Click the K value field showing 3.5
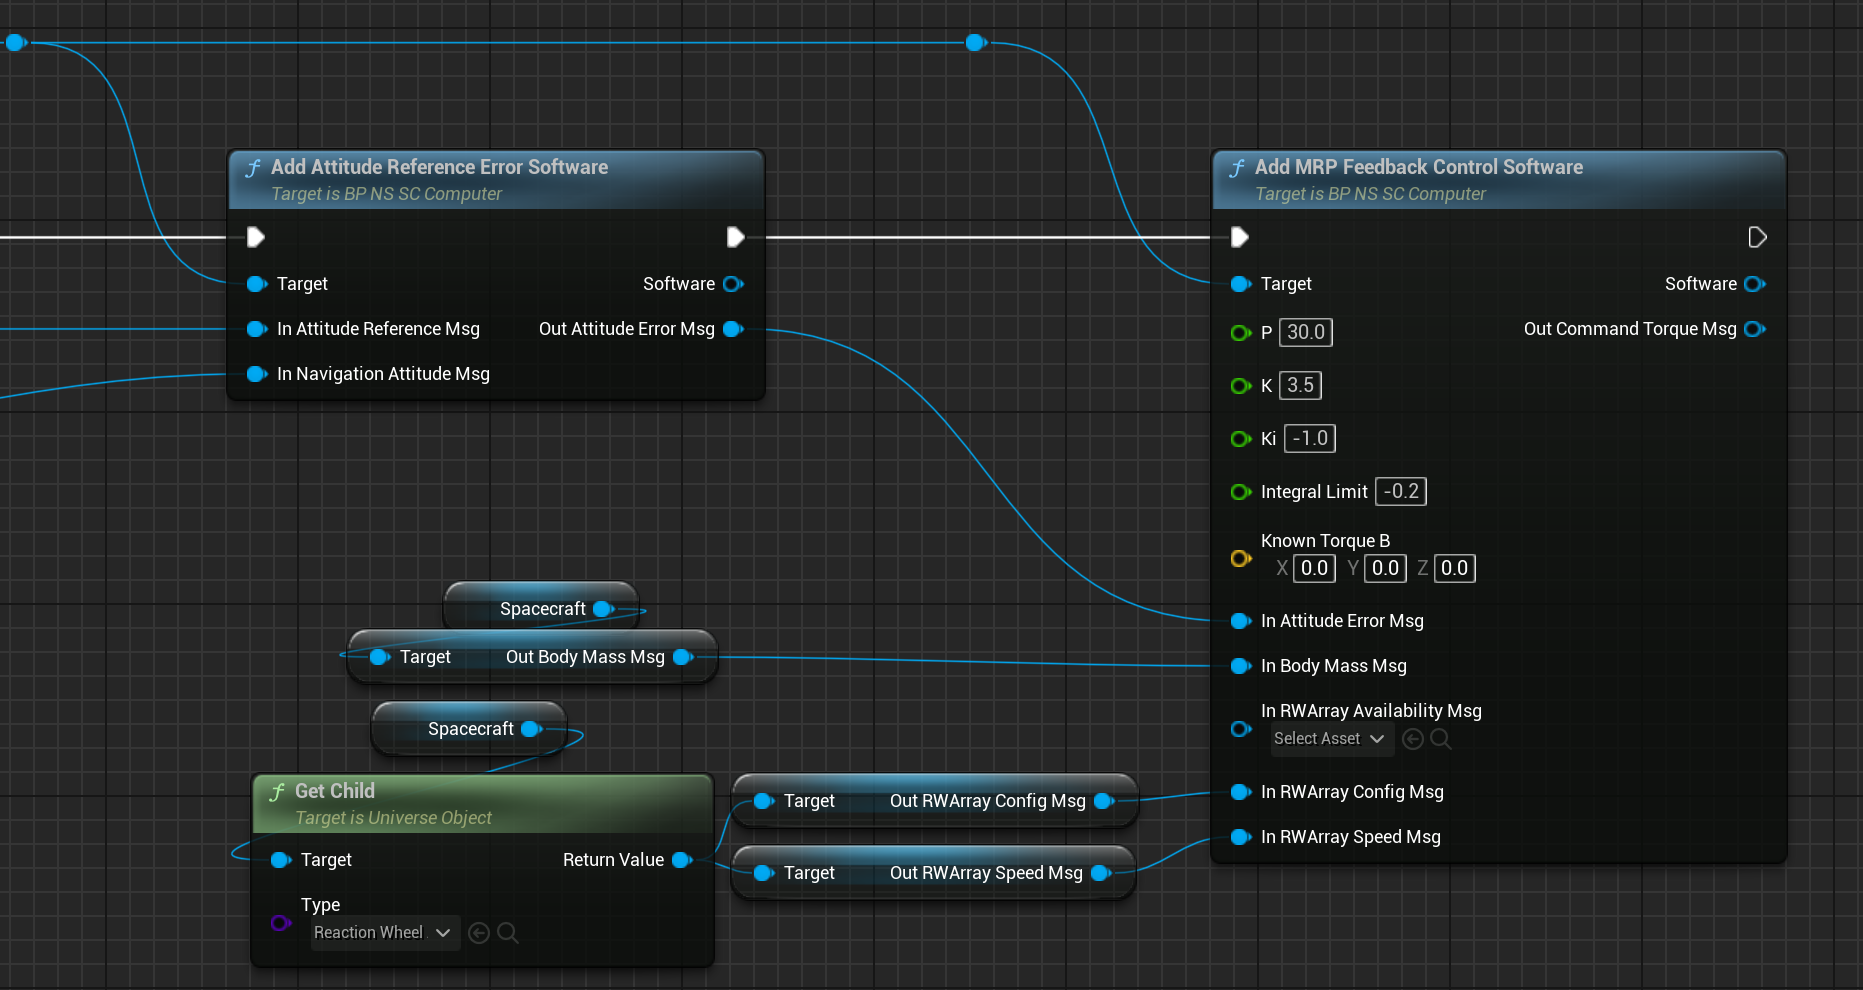The image size is (1863, 990). coord(1300,385)
